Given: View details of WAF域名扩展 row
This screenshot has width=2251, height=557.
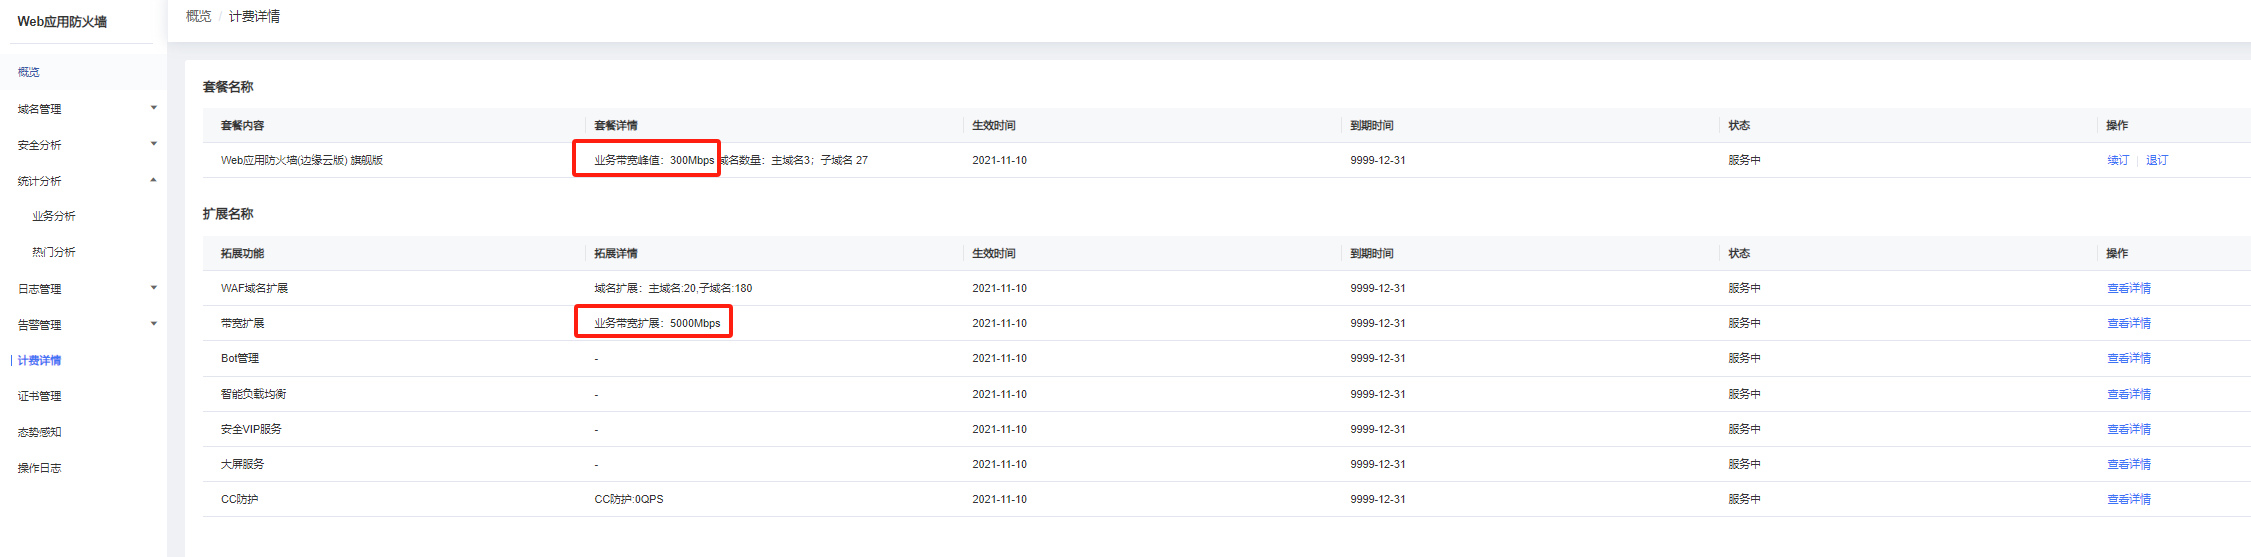Looking at the screenshot, I should coord(2129,288).
